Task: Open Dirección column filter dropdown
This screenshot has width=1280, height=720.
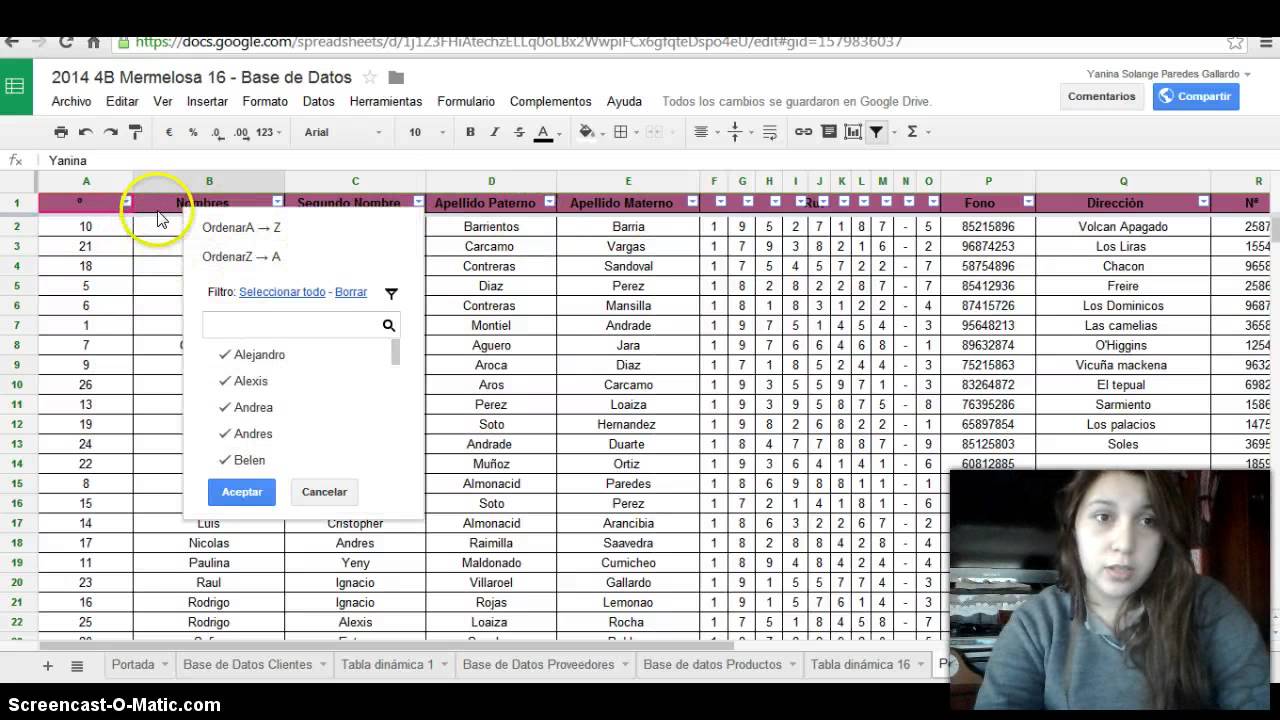Action: (x=1203, y=202)
